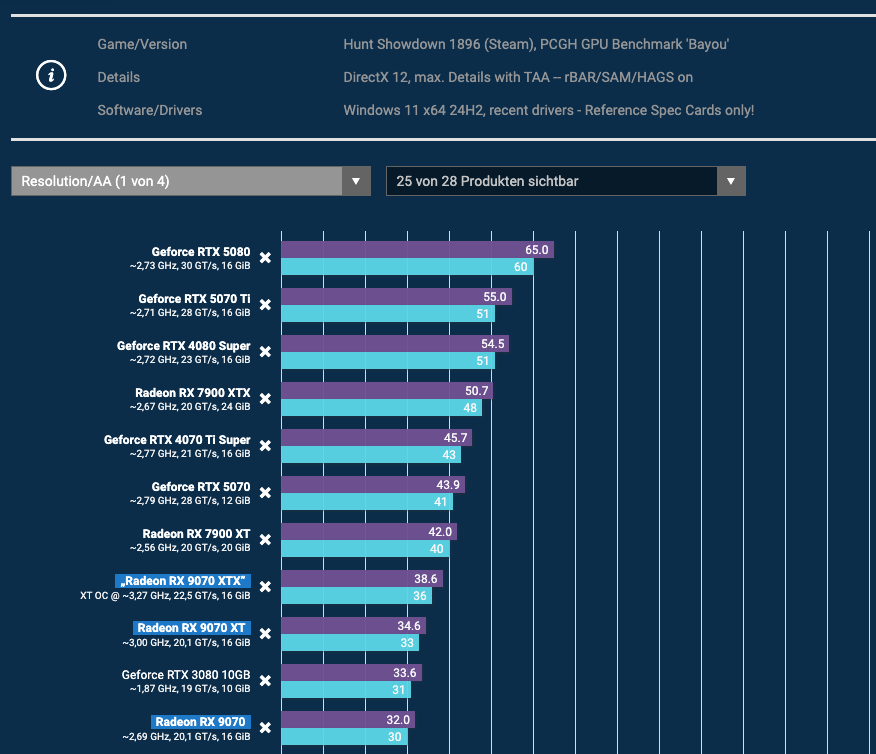Viewport: 876px width, 754px height.
Task: Remove Geforce RTX 4070 Ti Super entry
Action: 265,445
